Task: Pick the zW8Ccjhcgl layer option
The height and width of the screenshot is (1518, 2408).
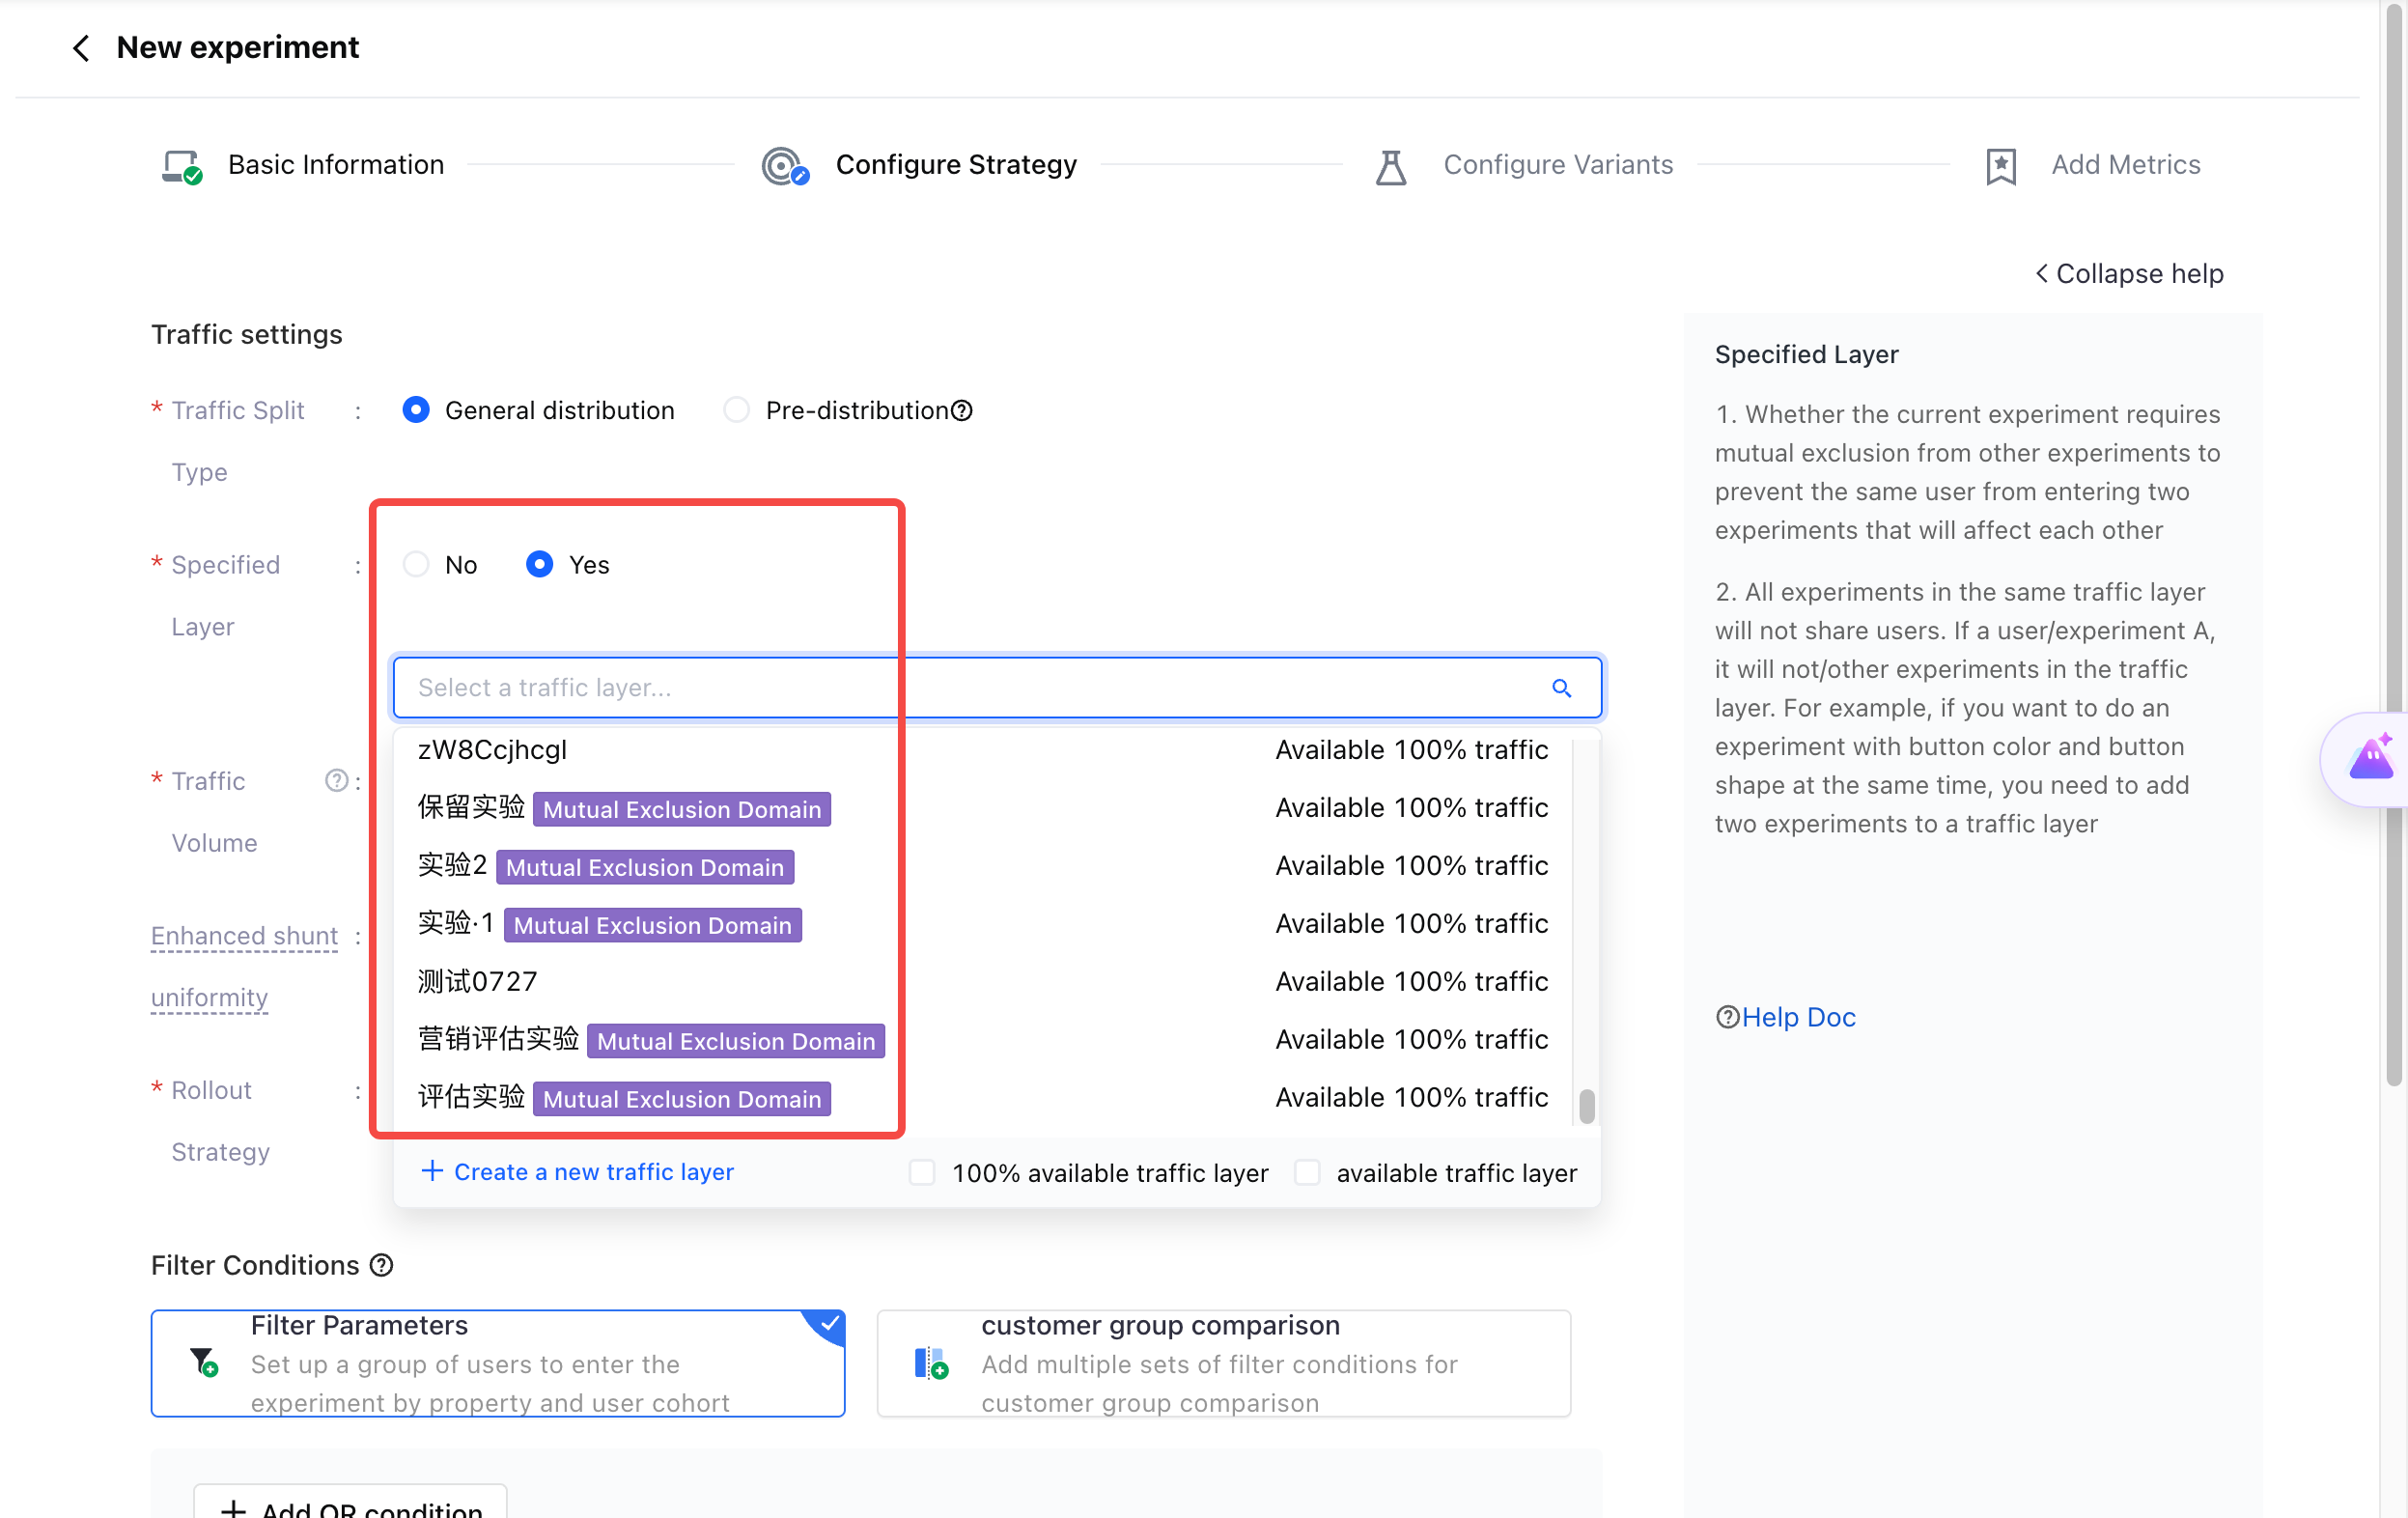Action: click(983, 749)
